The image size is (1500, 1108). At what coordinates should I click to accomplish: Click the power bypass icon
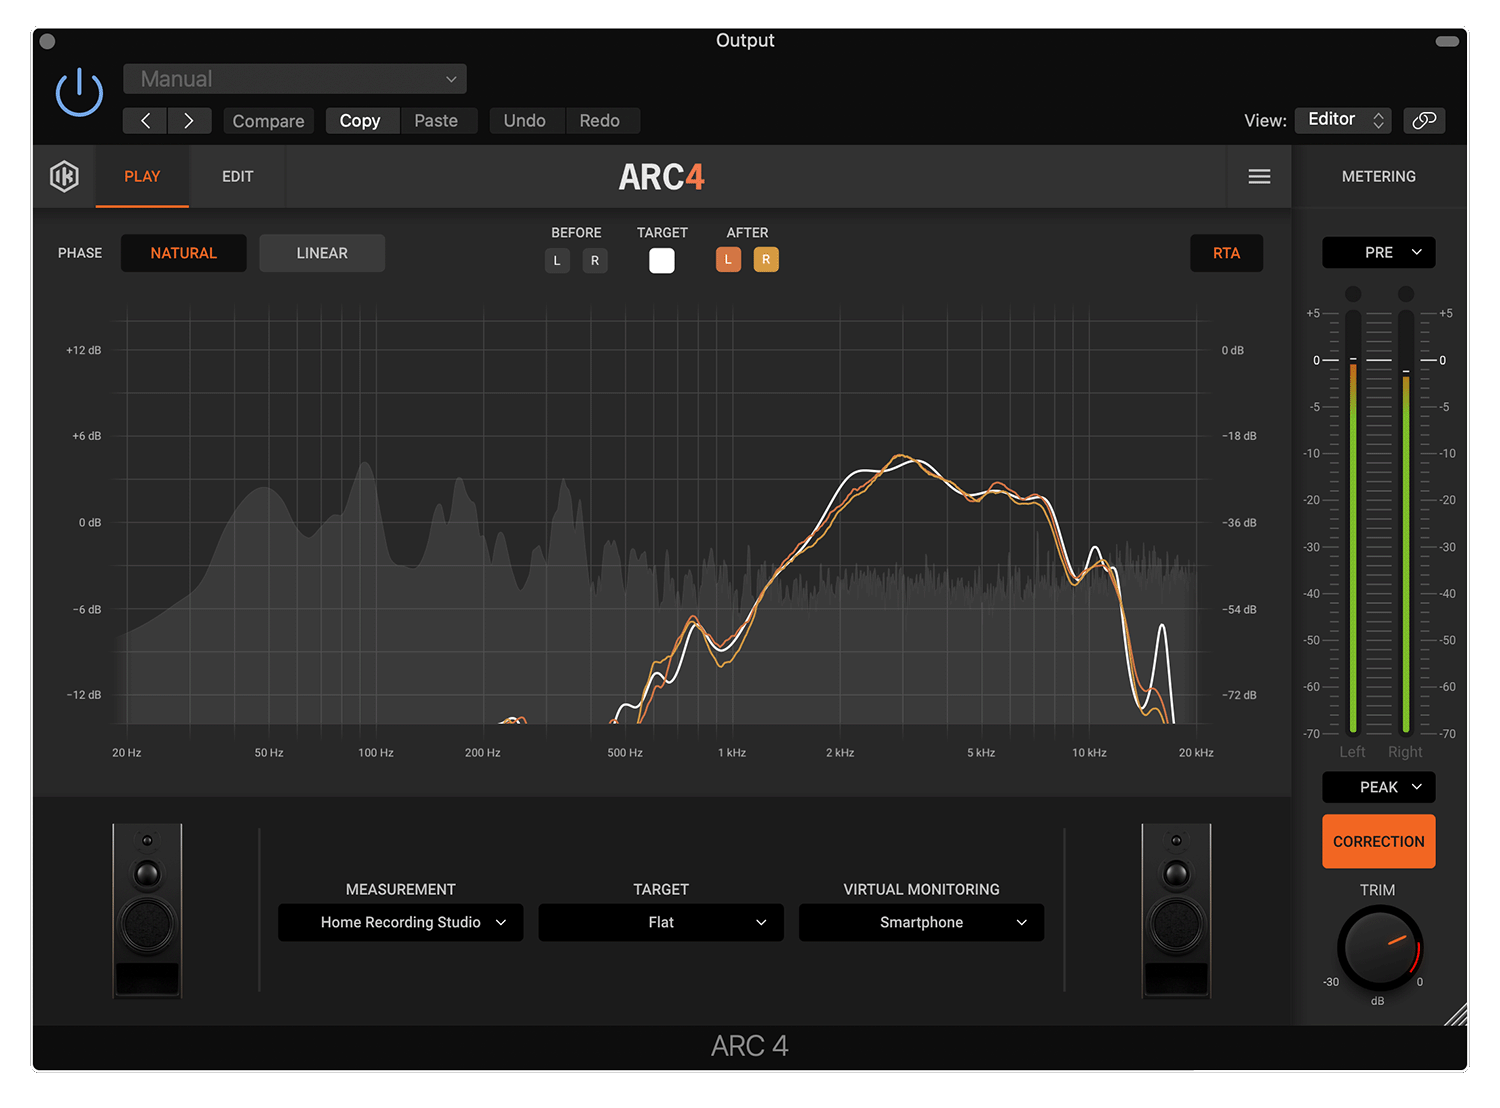coord(78,91)
